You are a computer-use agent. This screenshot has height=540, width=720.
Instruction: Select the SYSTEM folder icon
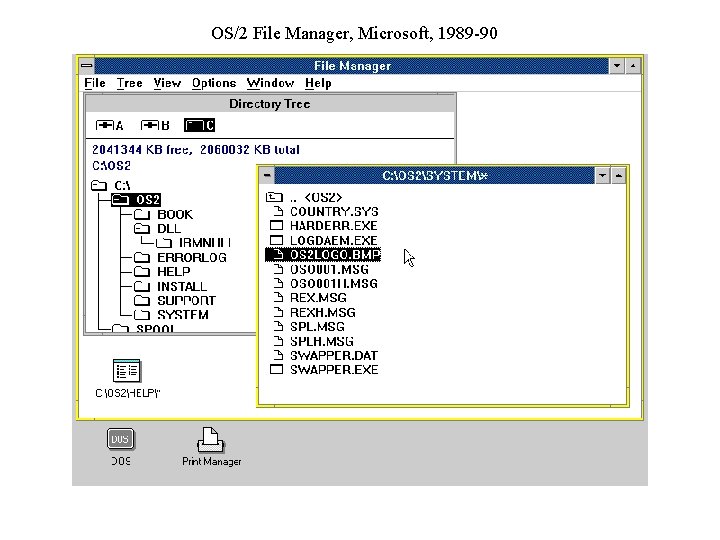[x=142, y=315]
